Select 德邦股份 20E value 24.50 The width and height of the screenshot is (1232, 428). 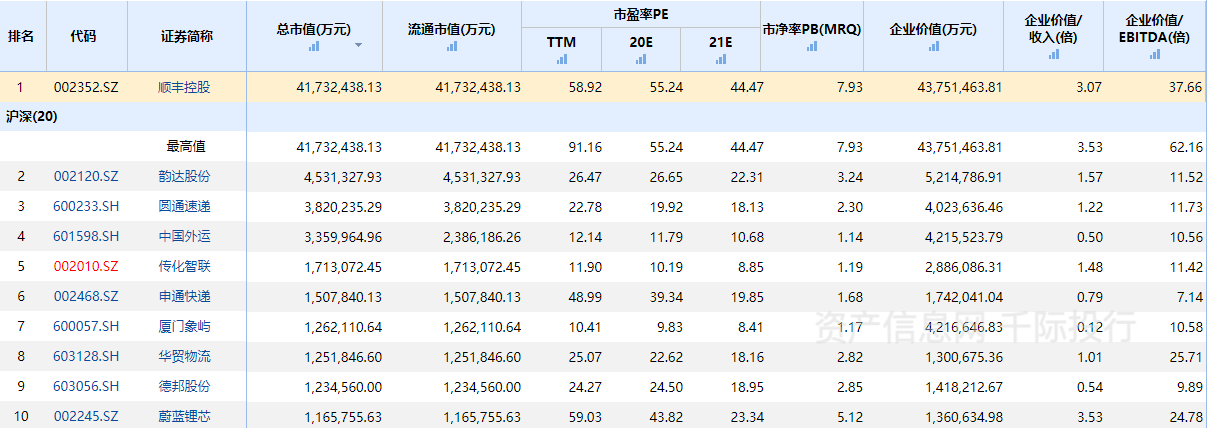pyautogui.click(x=666, y=387)
